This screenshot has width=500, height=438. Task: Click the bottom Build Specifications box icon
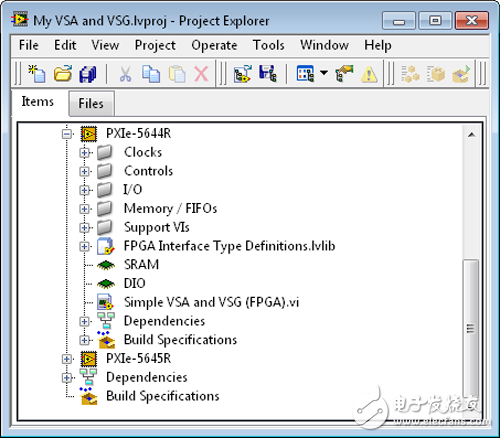click(88, 396)
